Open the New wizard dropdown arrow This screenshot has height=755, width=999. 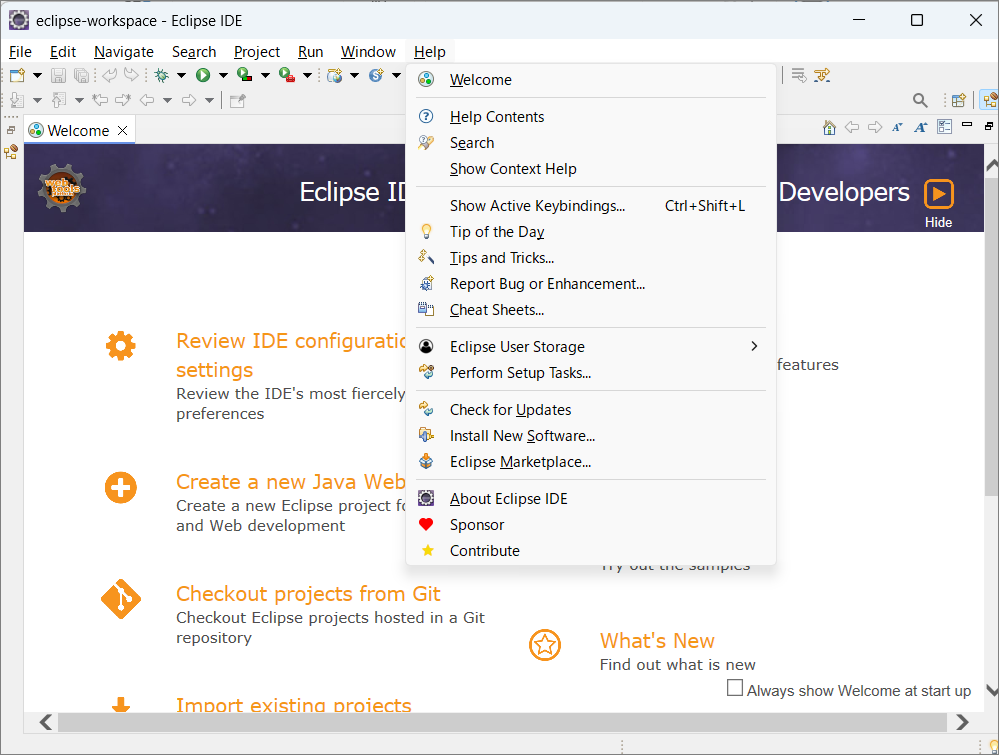click(38, 75)
